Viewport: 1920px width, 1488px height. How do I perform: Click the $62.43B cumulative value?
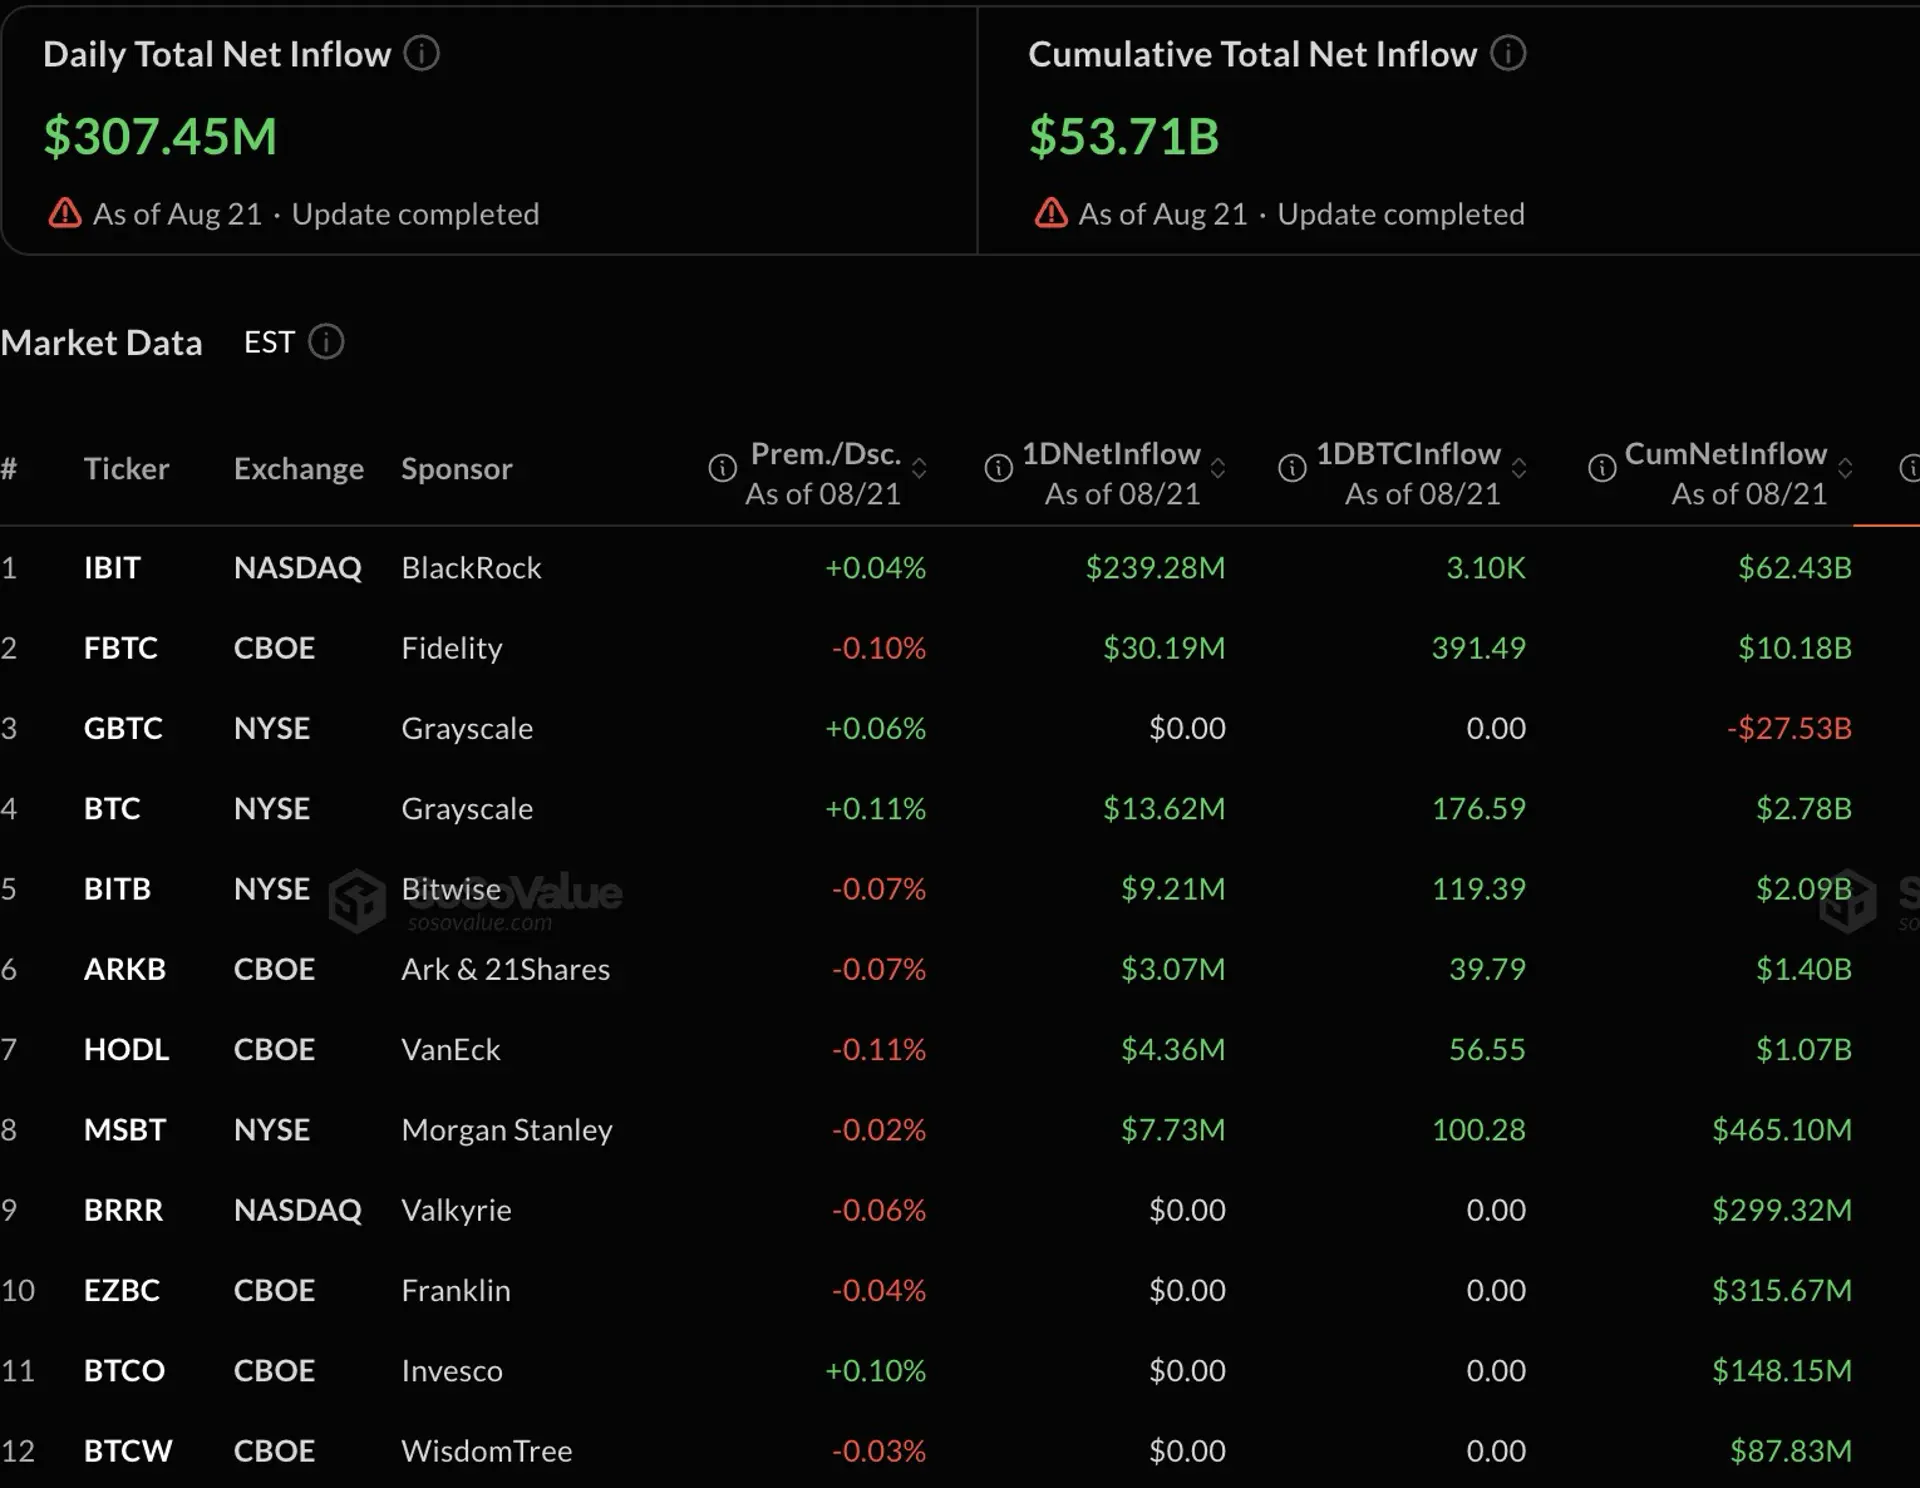[x=1795, y=568]
